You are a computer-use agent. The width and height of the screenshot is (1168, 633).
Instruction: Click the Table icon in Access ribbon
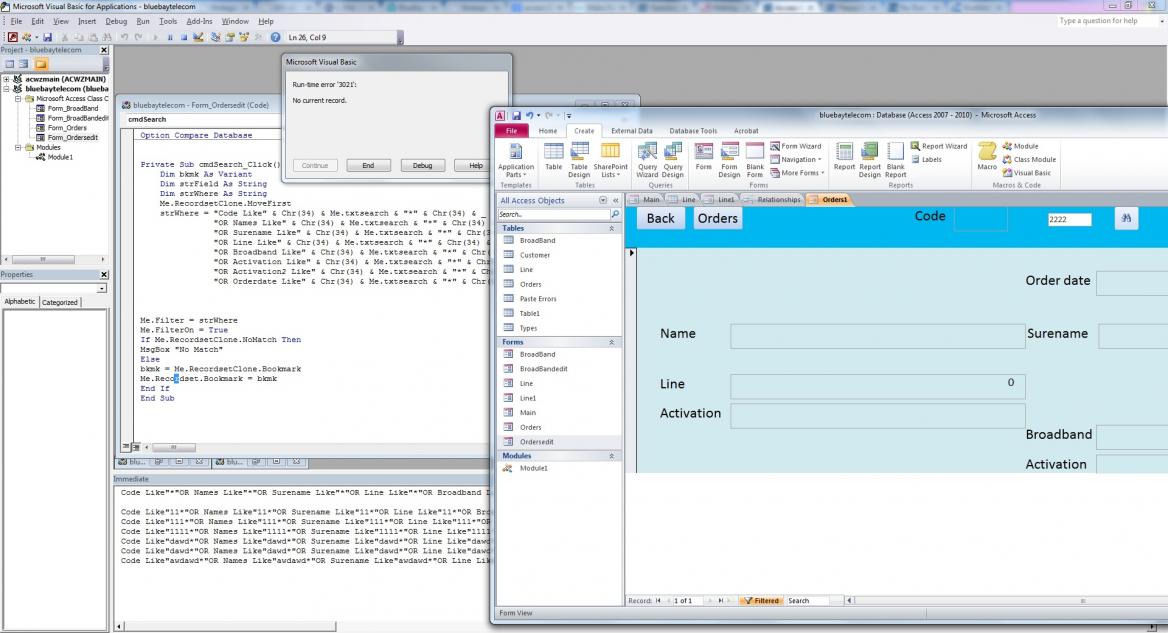tap(553, 157)
